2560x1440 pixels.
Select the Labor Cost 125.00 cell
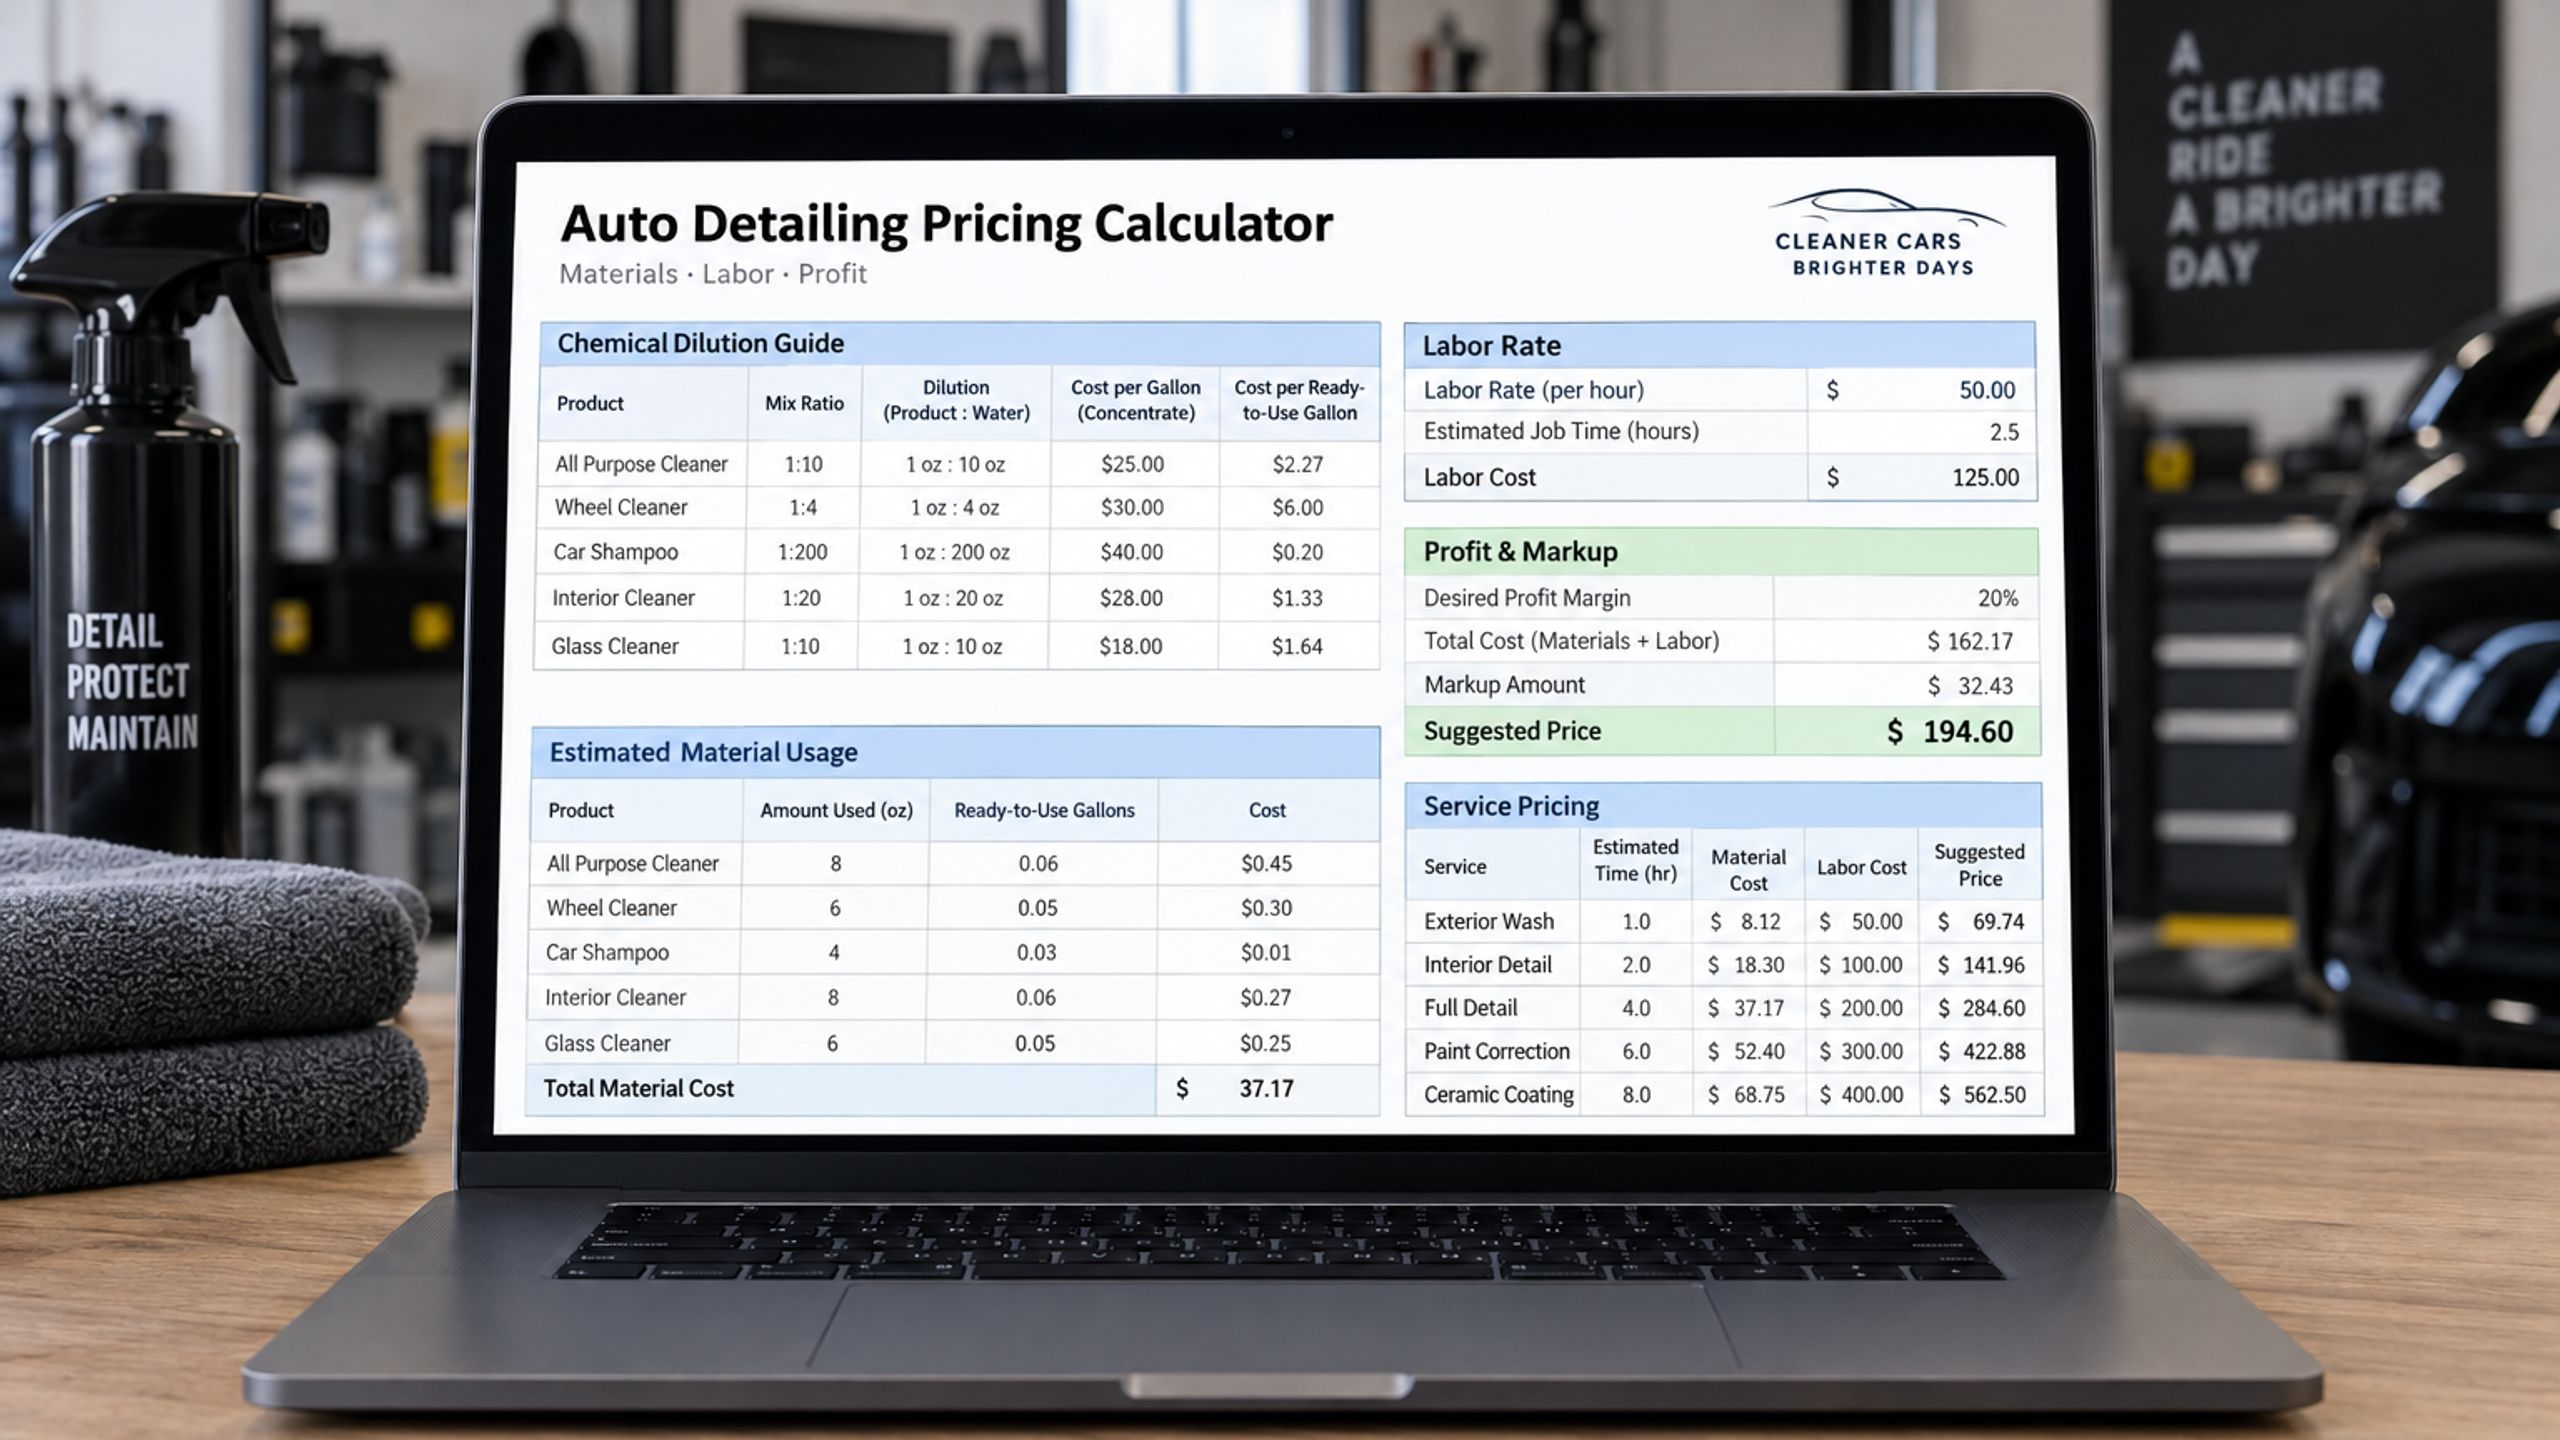point(1921,478)
